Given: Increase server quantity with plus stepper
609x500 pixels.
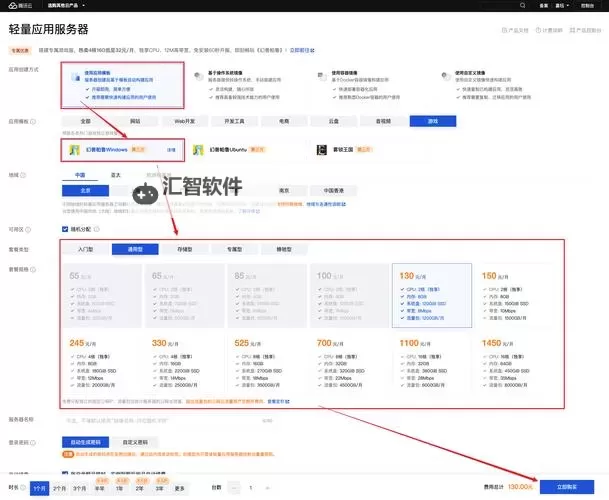Looking at the screenshot, I should pyautogui.click(x=267, y=488).
